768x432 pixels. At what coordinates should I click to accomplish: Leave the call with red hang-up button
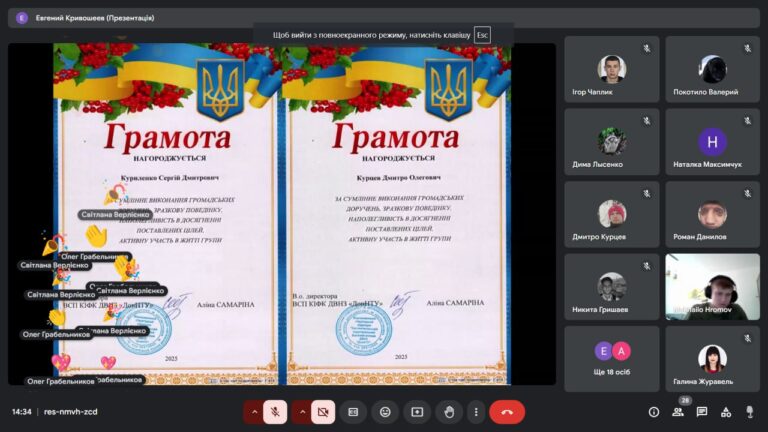tap(507, 412)
